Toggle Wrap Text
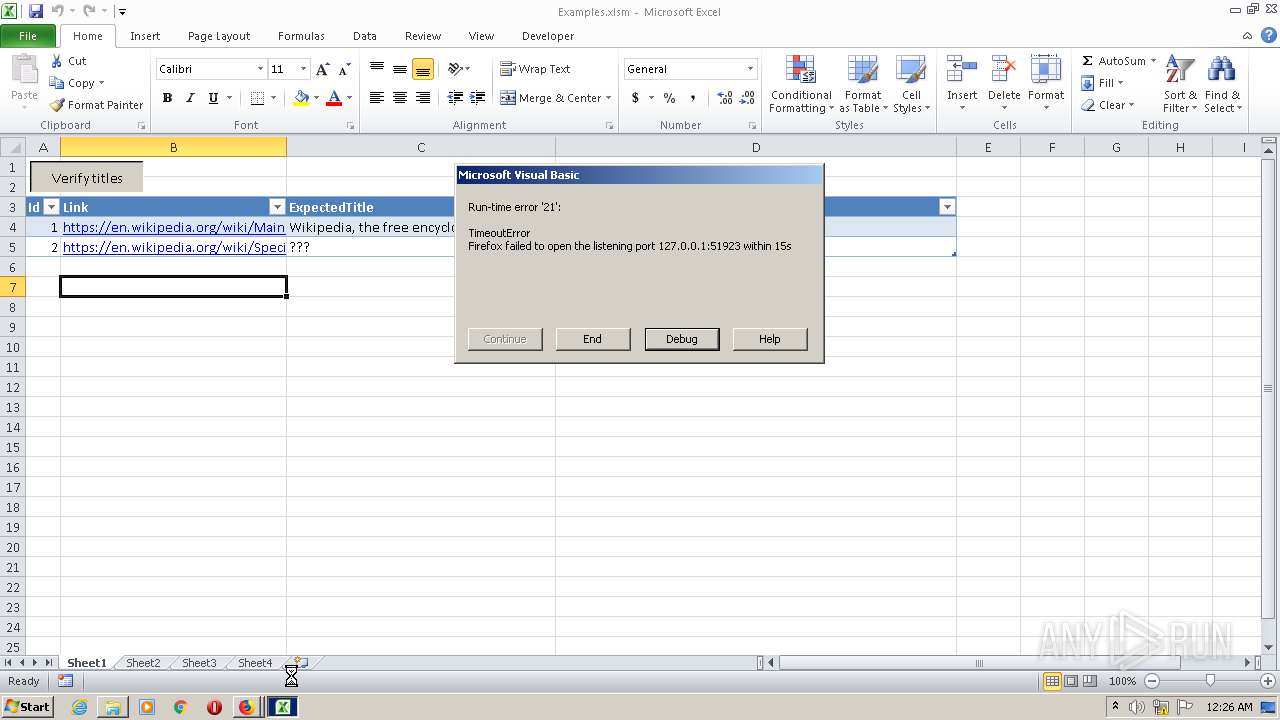1280x720 pixels. (x=535, y=69)
